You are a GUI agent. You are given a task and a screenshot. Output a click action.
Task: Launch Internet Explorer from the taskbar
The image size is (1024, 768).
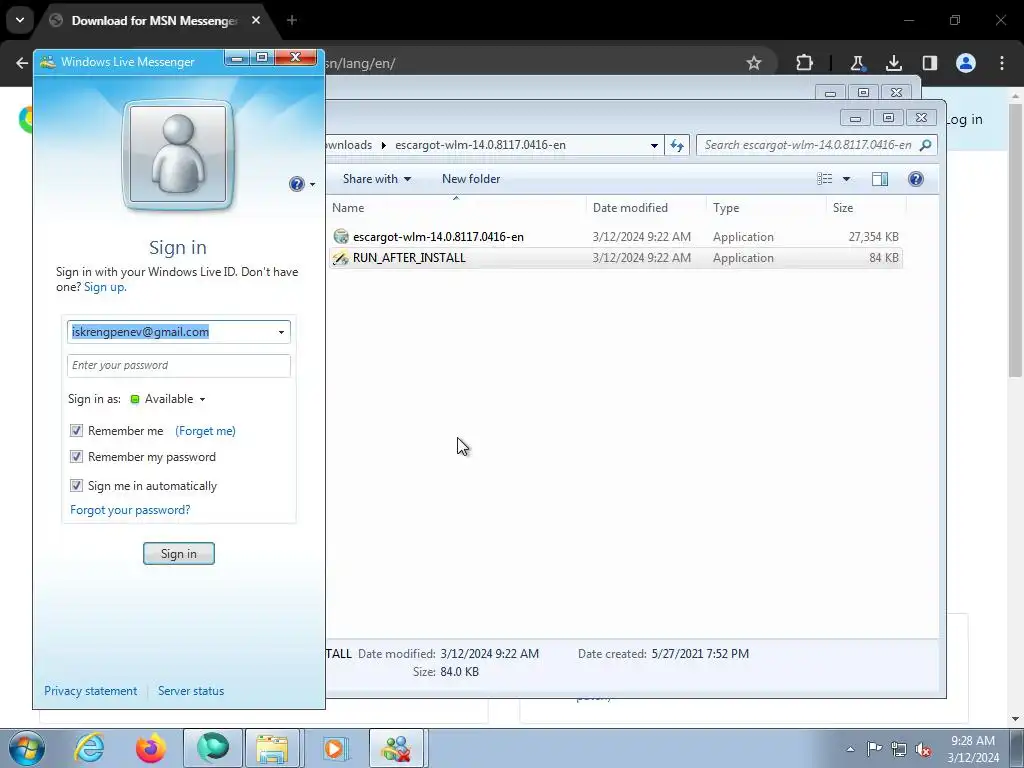click(x=89, y=748)
